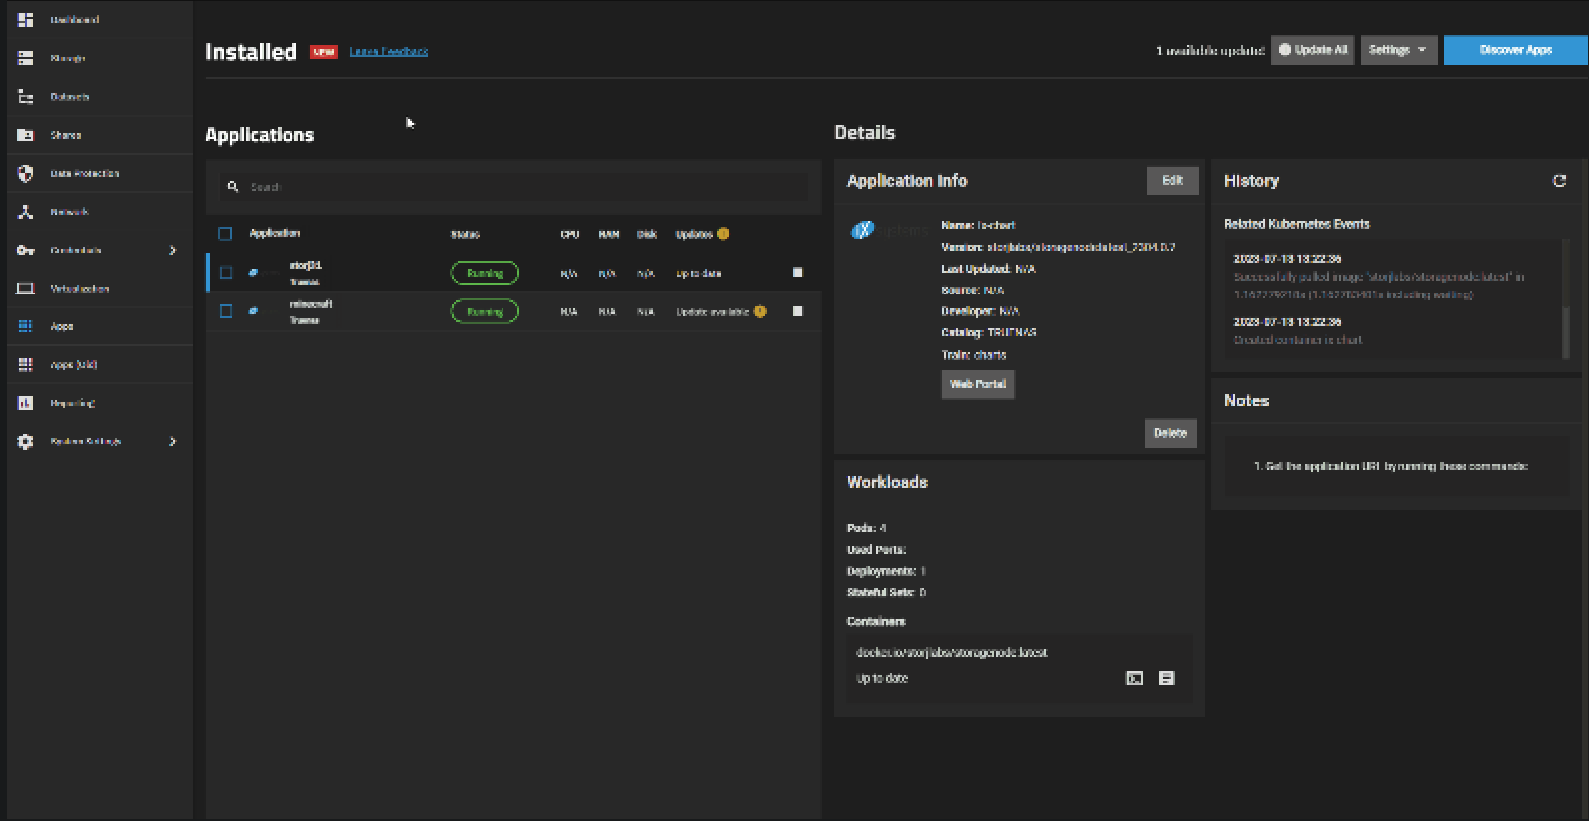
Task: Open the Shares sidebar icon
Action: click(x=26, y=135)
